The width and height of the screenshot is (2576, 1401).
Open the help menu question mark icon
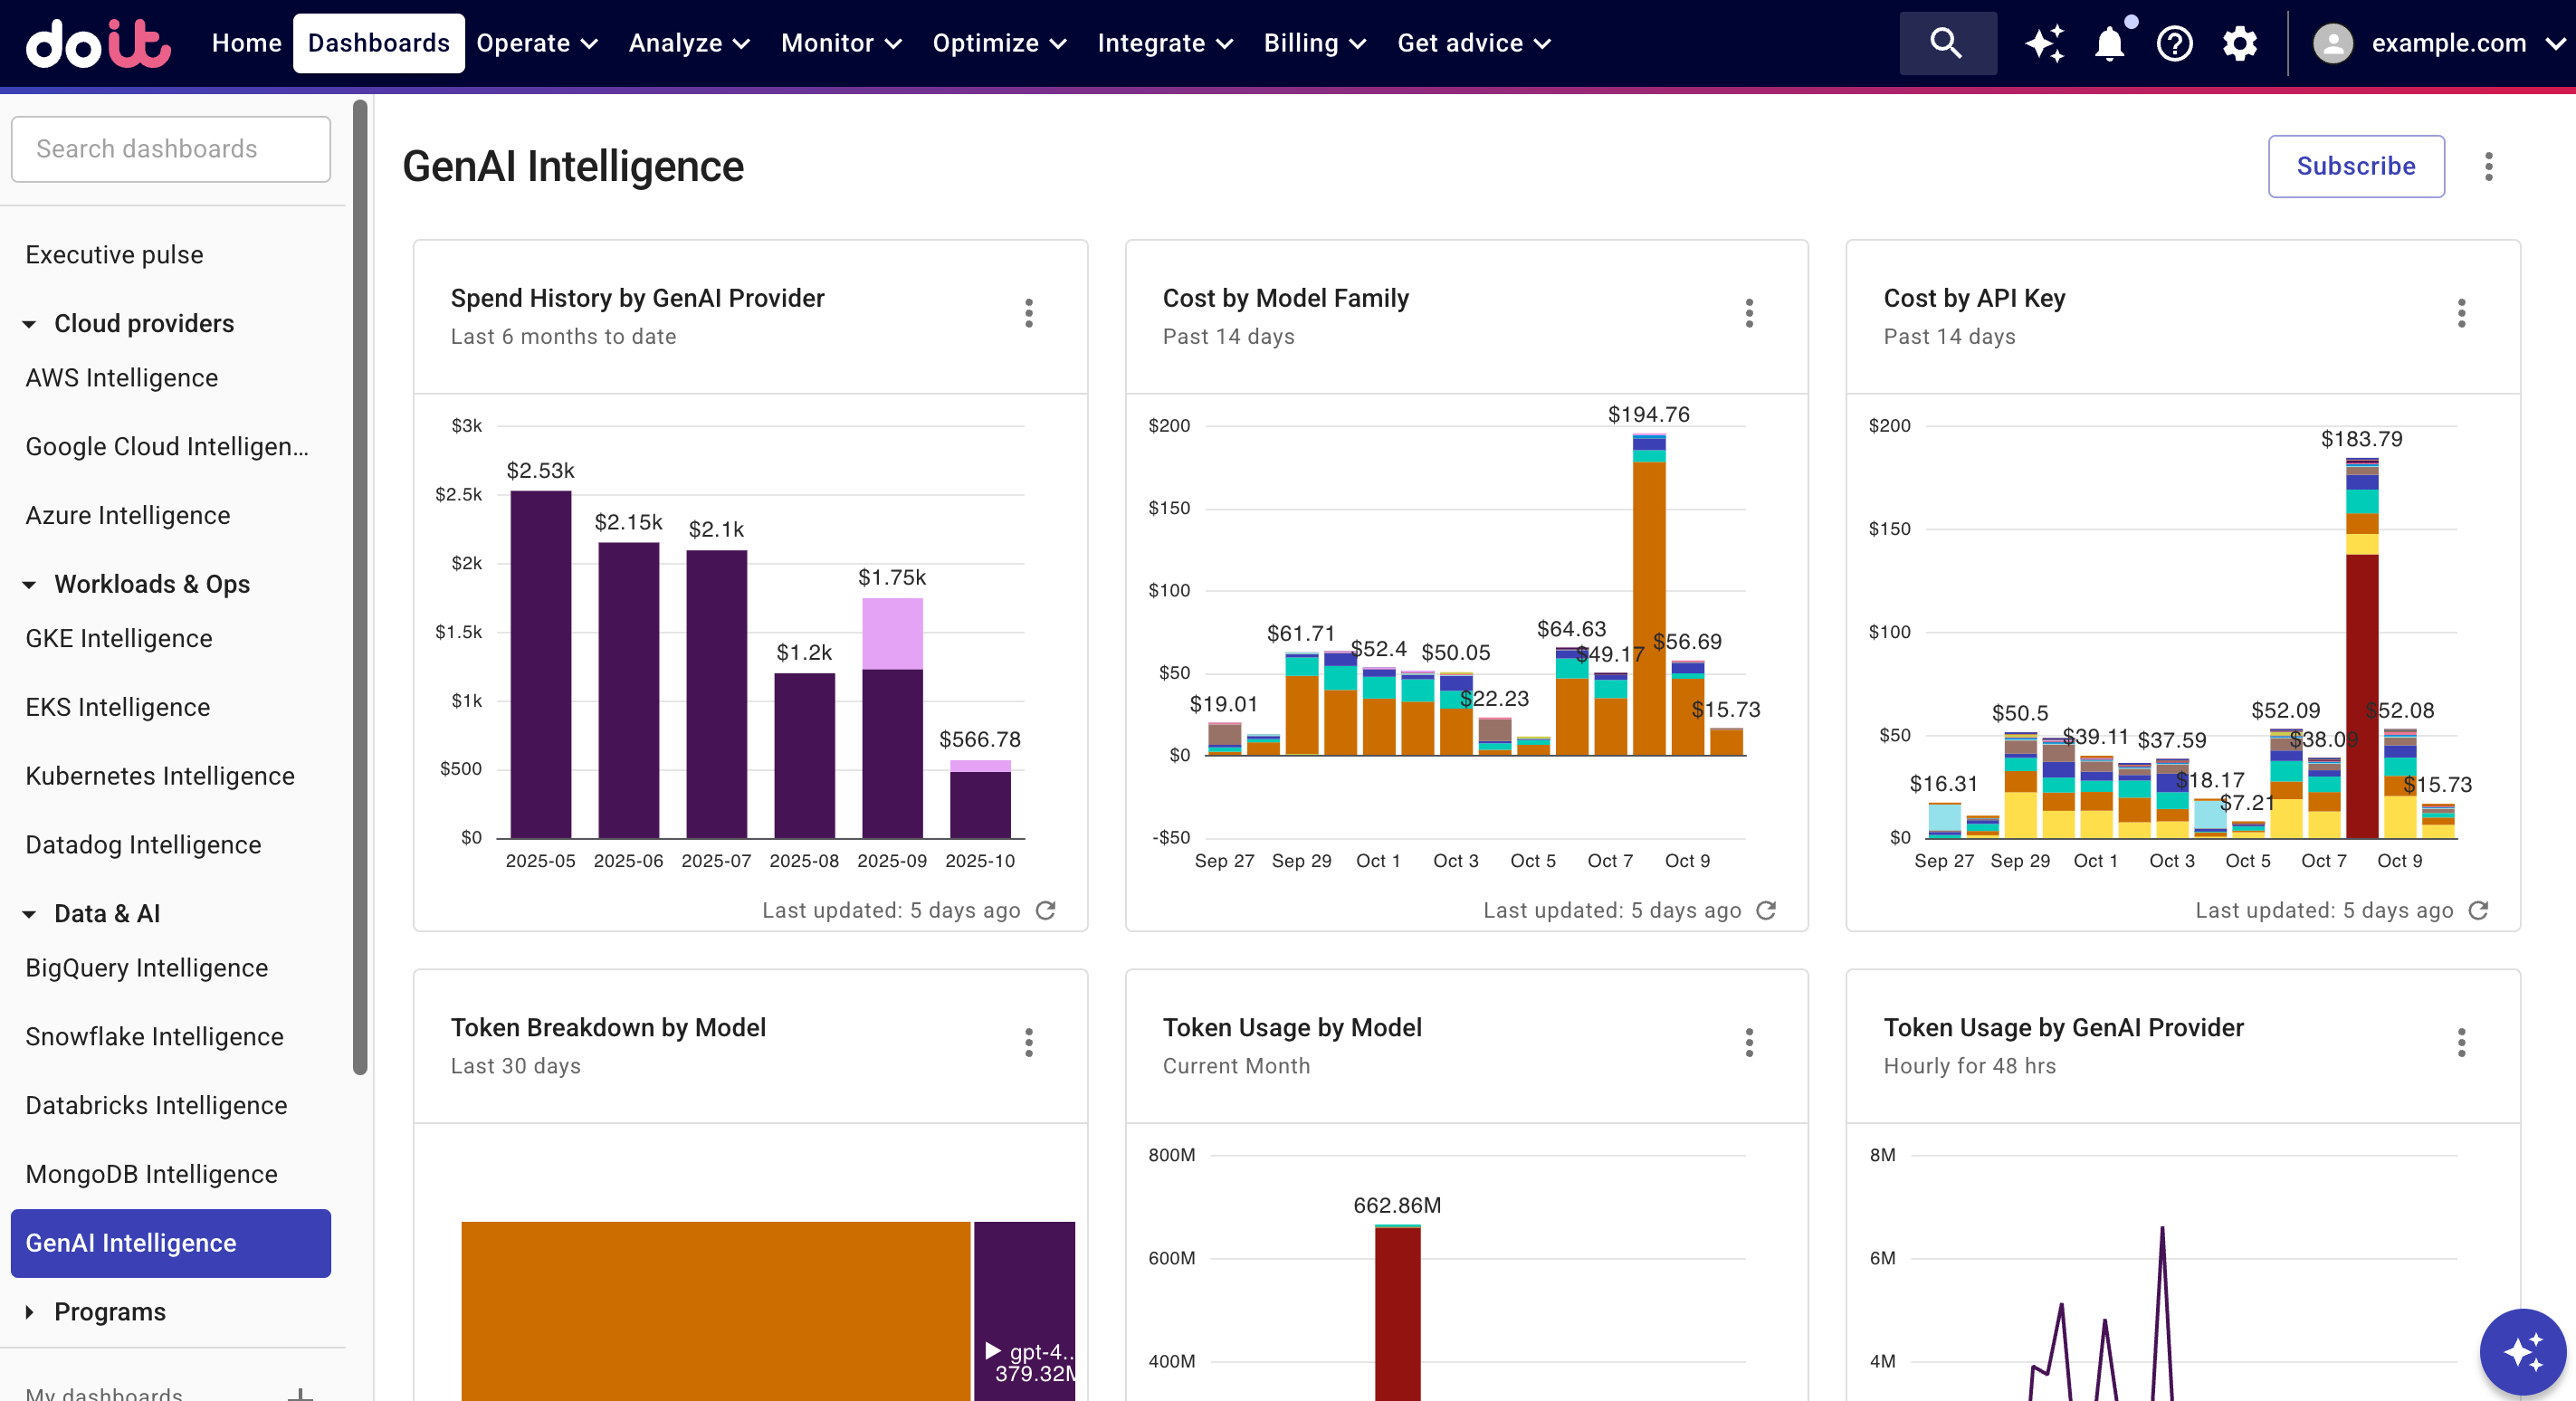point(2174,43)
